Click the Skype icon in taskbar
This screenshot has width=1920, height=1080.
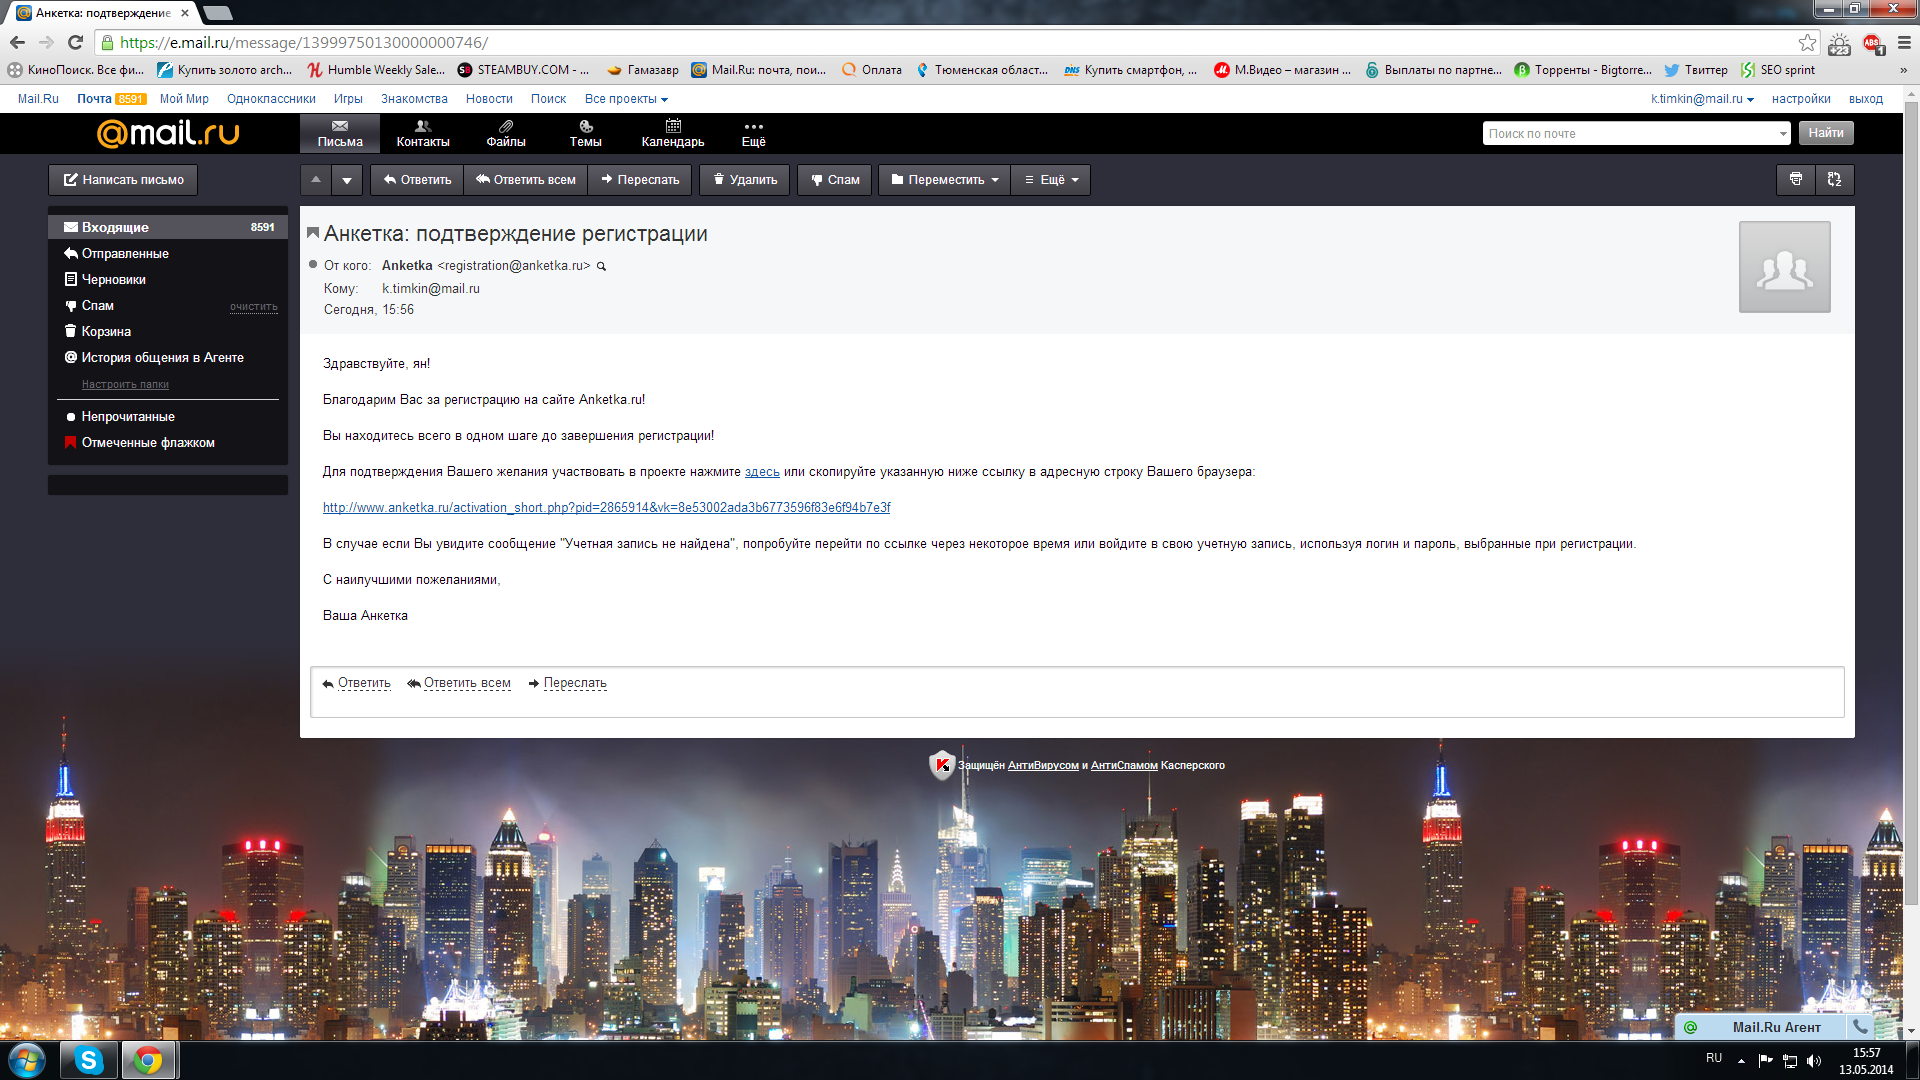tap(88, 1060)
